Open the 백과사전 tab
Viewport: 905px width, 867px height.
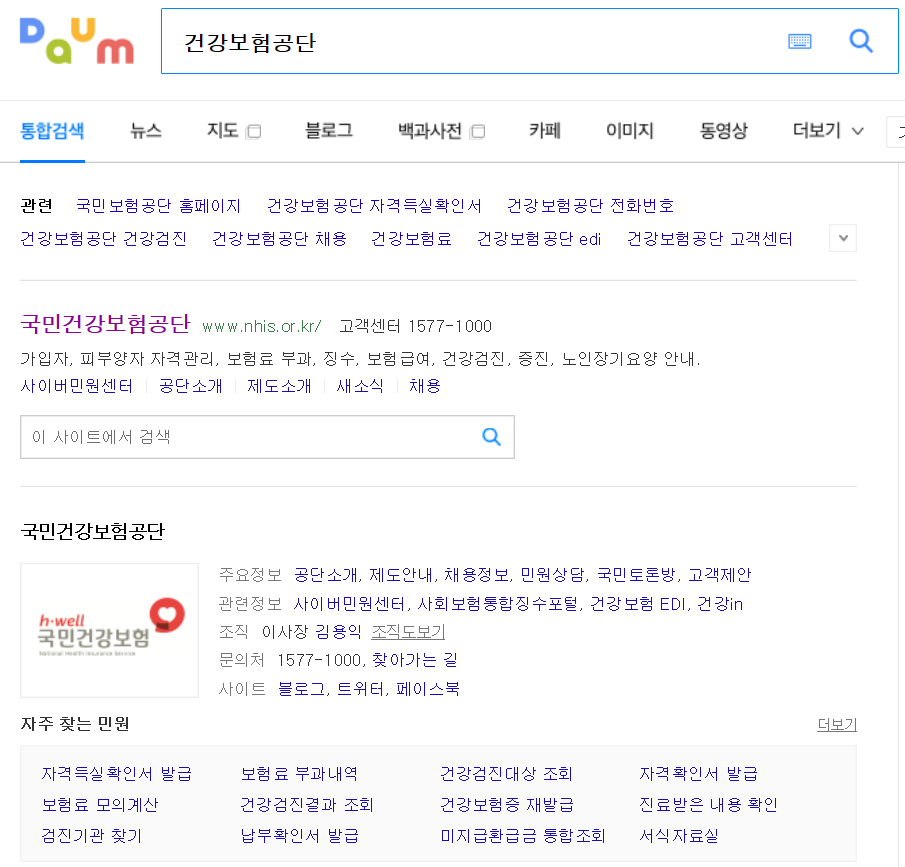(430, 130)
